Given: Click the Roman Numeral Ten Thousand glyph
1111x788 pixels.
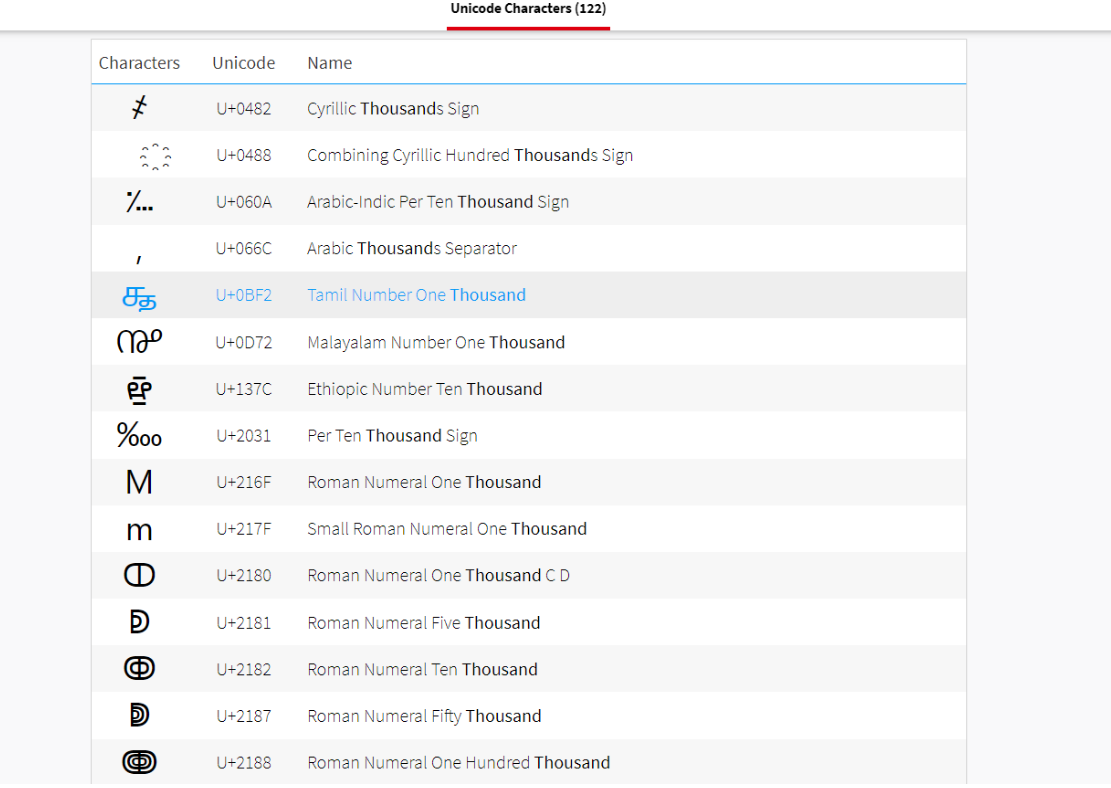Looking at the screenshot, I should 139,669.
